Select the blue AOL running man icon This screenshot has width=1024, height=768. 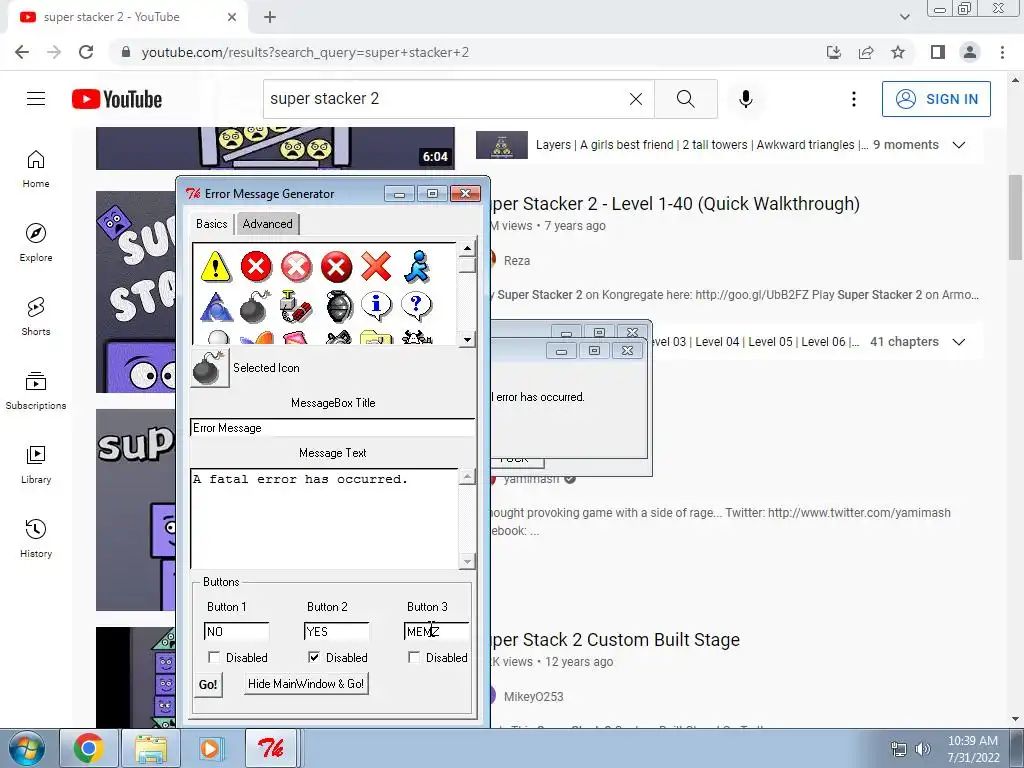(x=417, y=266)
